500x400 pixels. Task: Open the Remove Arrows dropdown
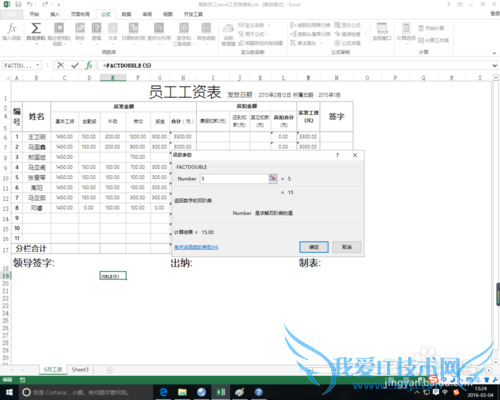tap(321, 43)
